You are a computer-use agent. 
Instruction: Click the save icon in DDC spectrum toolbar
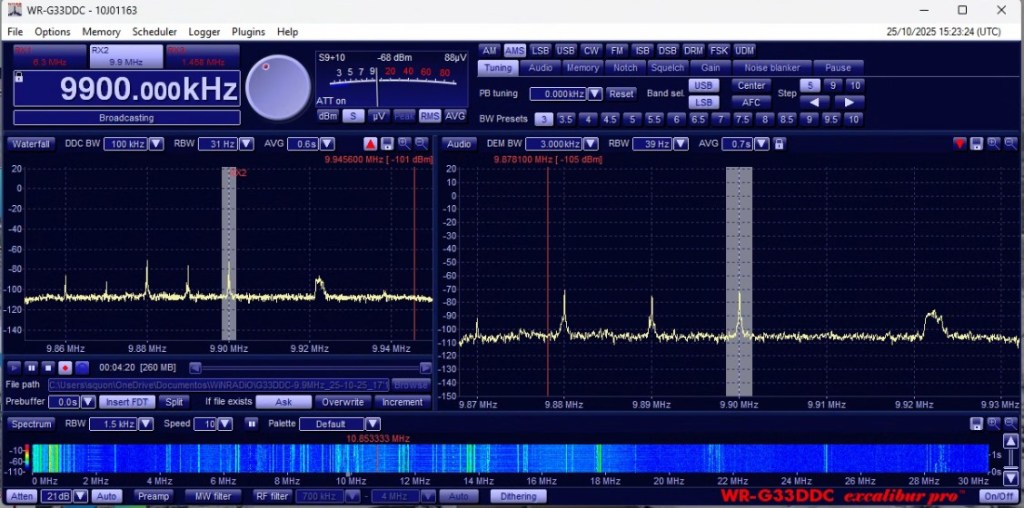coord(388,144)
